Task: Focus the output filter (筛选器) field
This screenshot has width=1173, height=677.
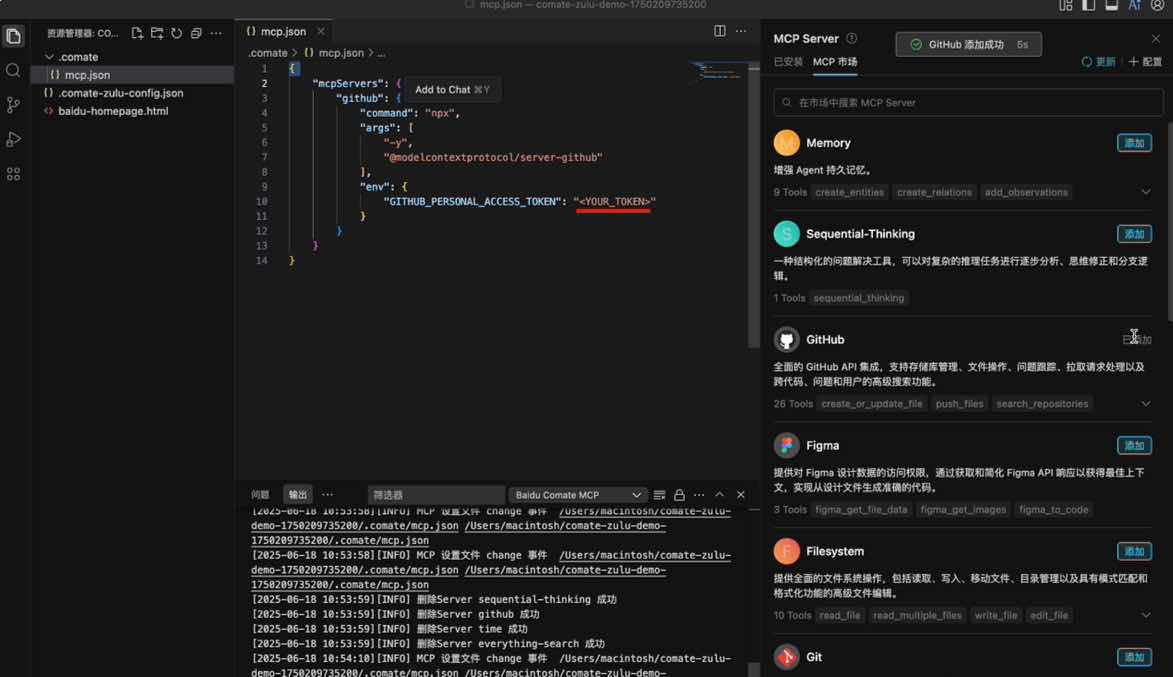Action: 435,494
